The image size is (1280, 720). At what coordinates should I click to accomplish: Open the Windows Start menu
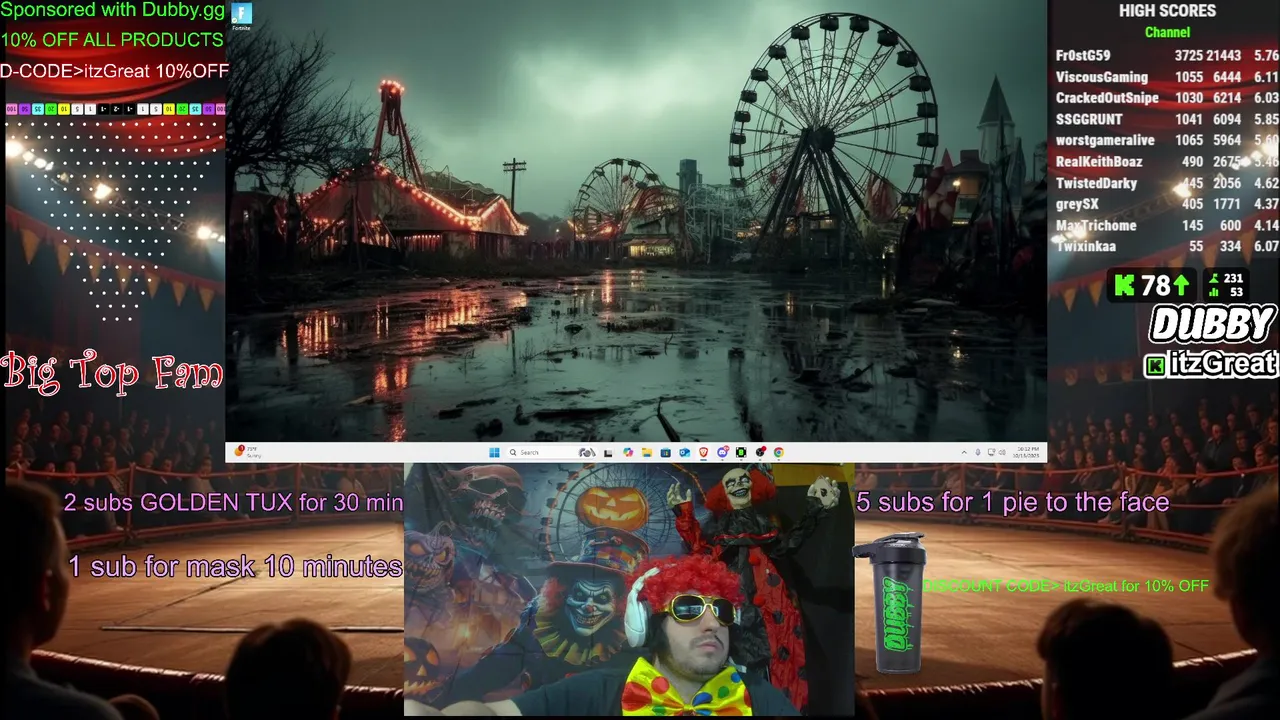click(494, 452)
